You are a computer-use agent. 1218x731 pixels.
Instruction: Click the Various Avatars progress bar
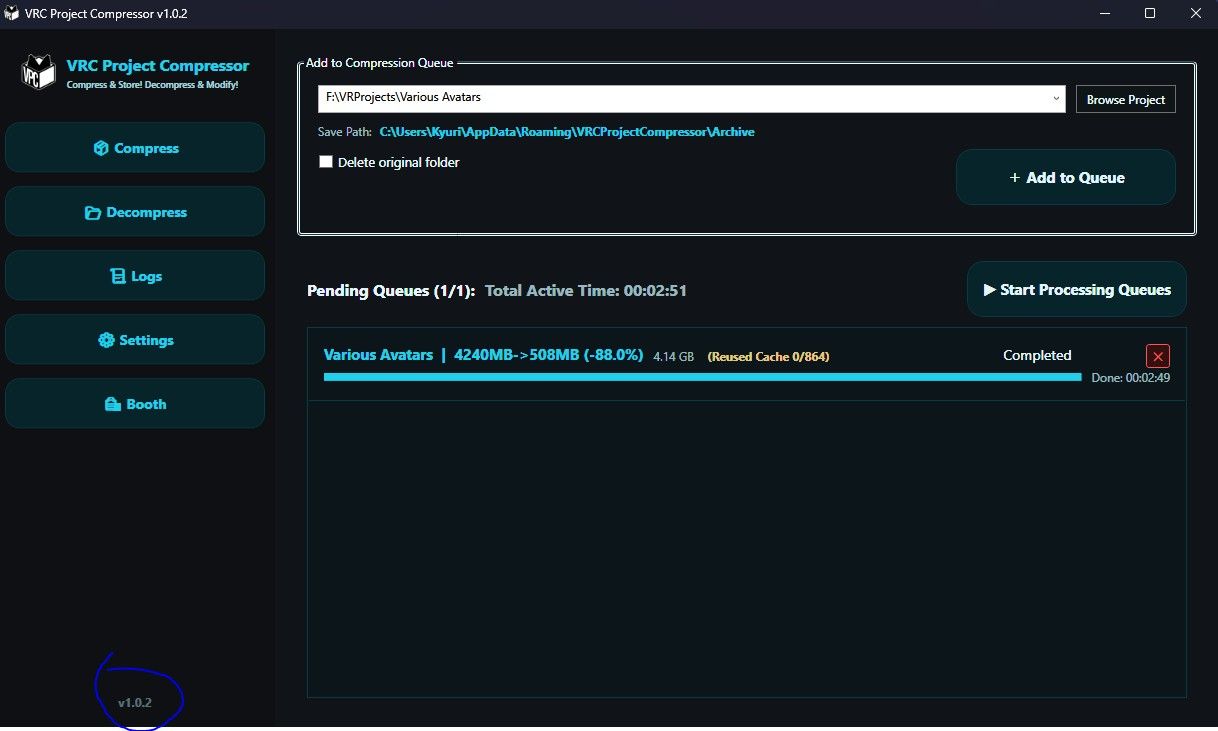tap(702, 377)
